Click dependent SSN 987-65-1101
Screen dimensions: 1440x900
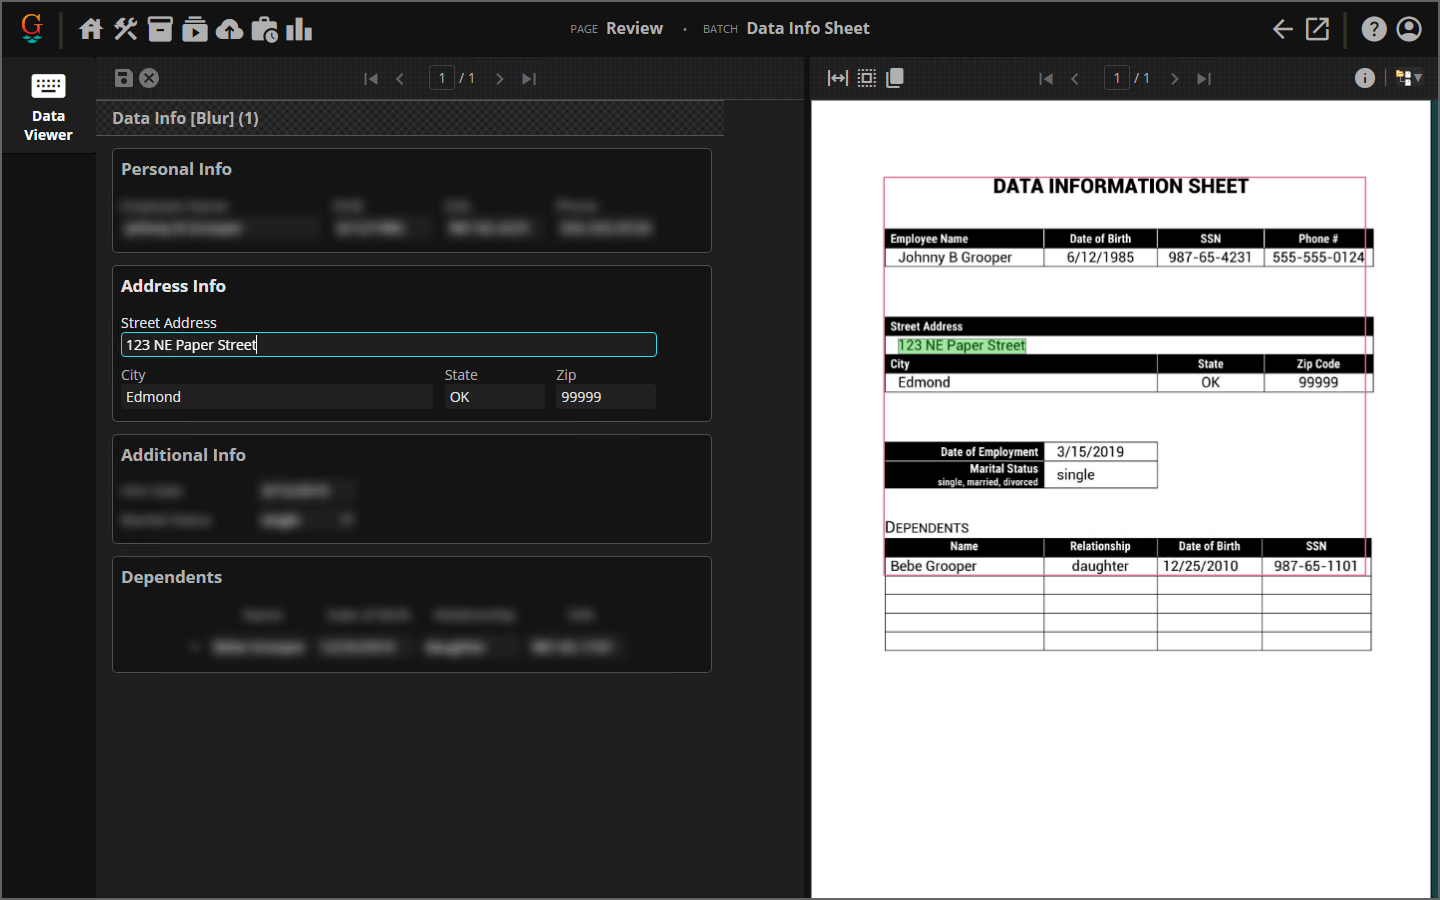pos(1316,566)
